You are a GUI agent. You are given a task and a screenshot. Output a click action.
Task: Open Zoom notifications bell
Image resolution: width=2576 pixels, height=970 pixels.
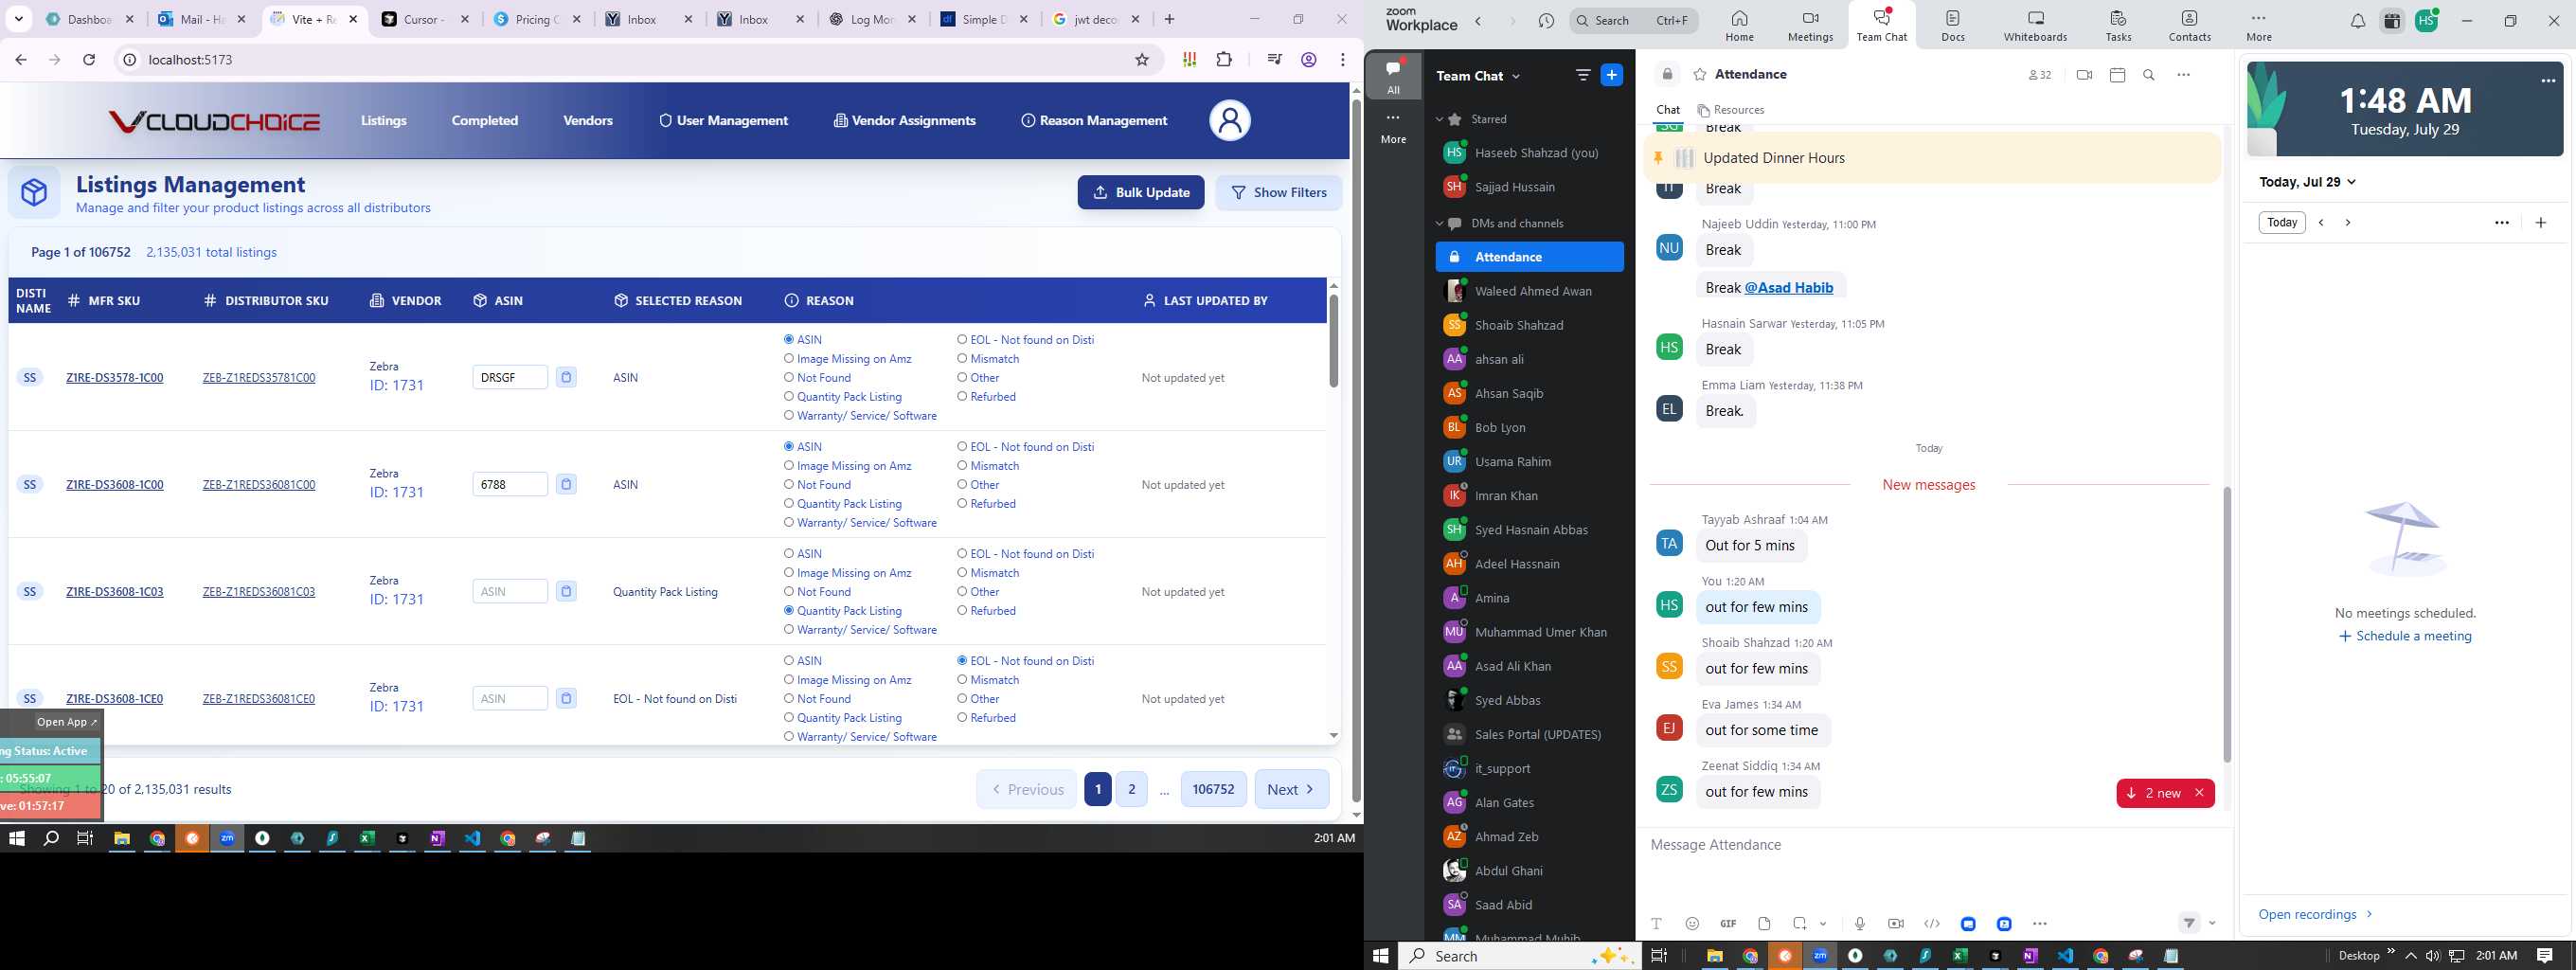tap(2357, 21)
